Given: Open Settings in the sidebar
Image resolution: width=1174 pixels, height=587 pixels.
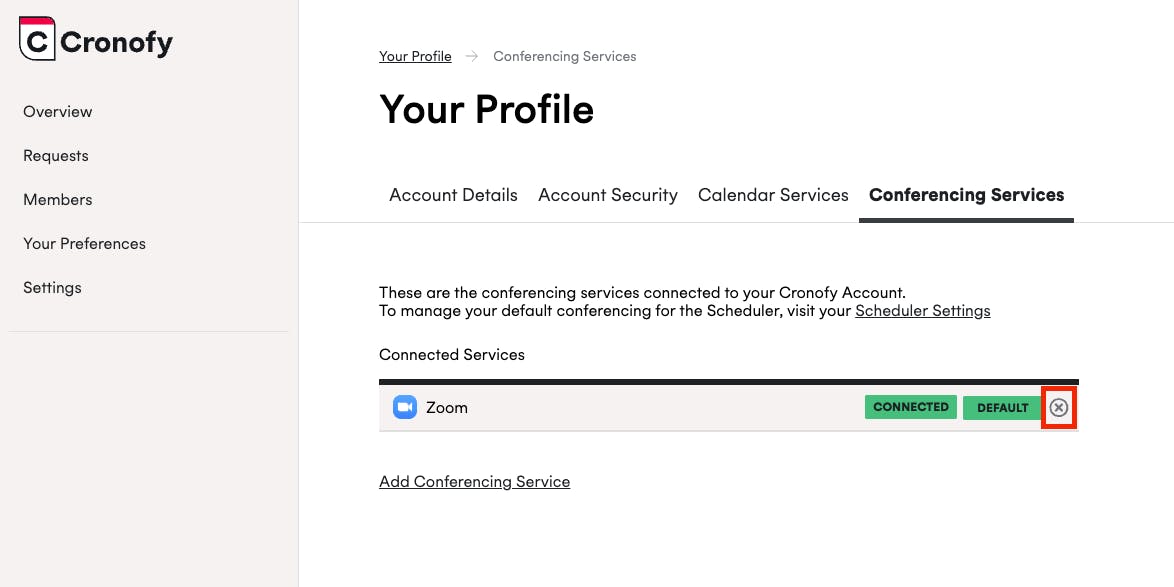Looking at the screenshot, I should point(53,287).
